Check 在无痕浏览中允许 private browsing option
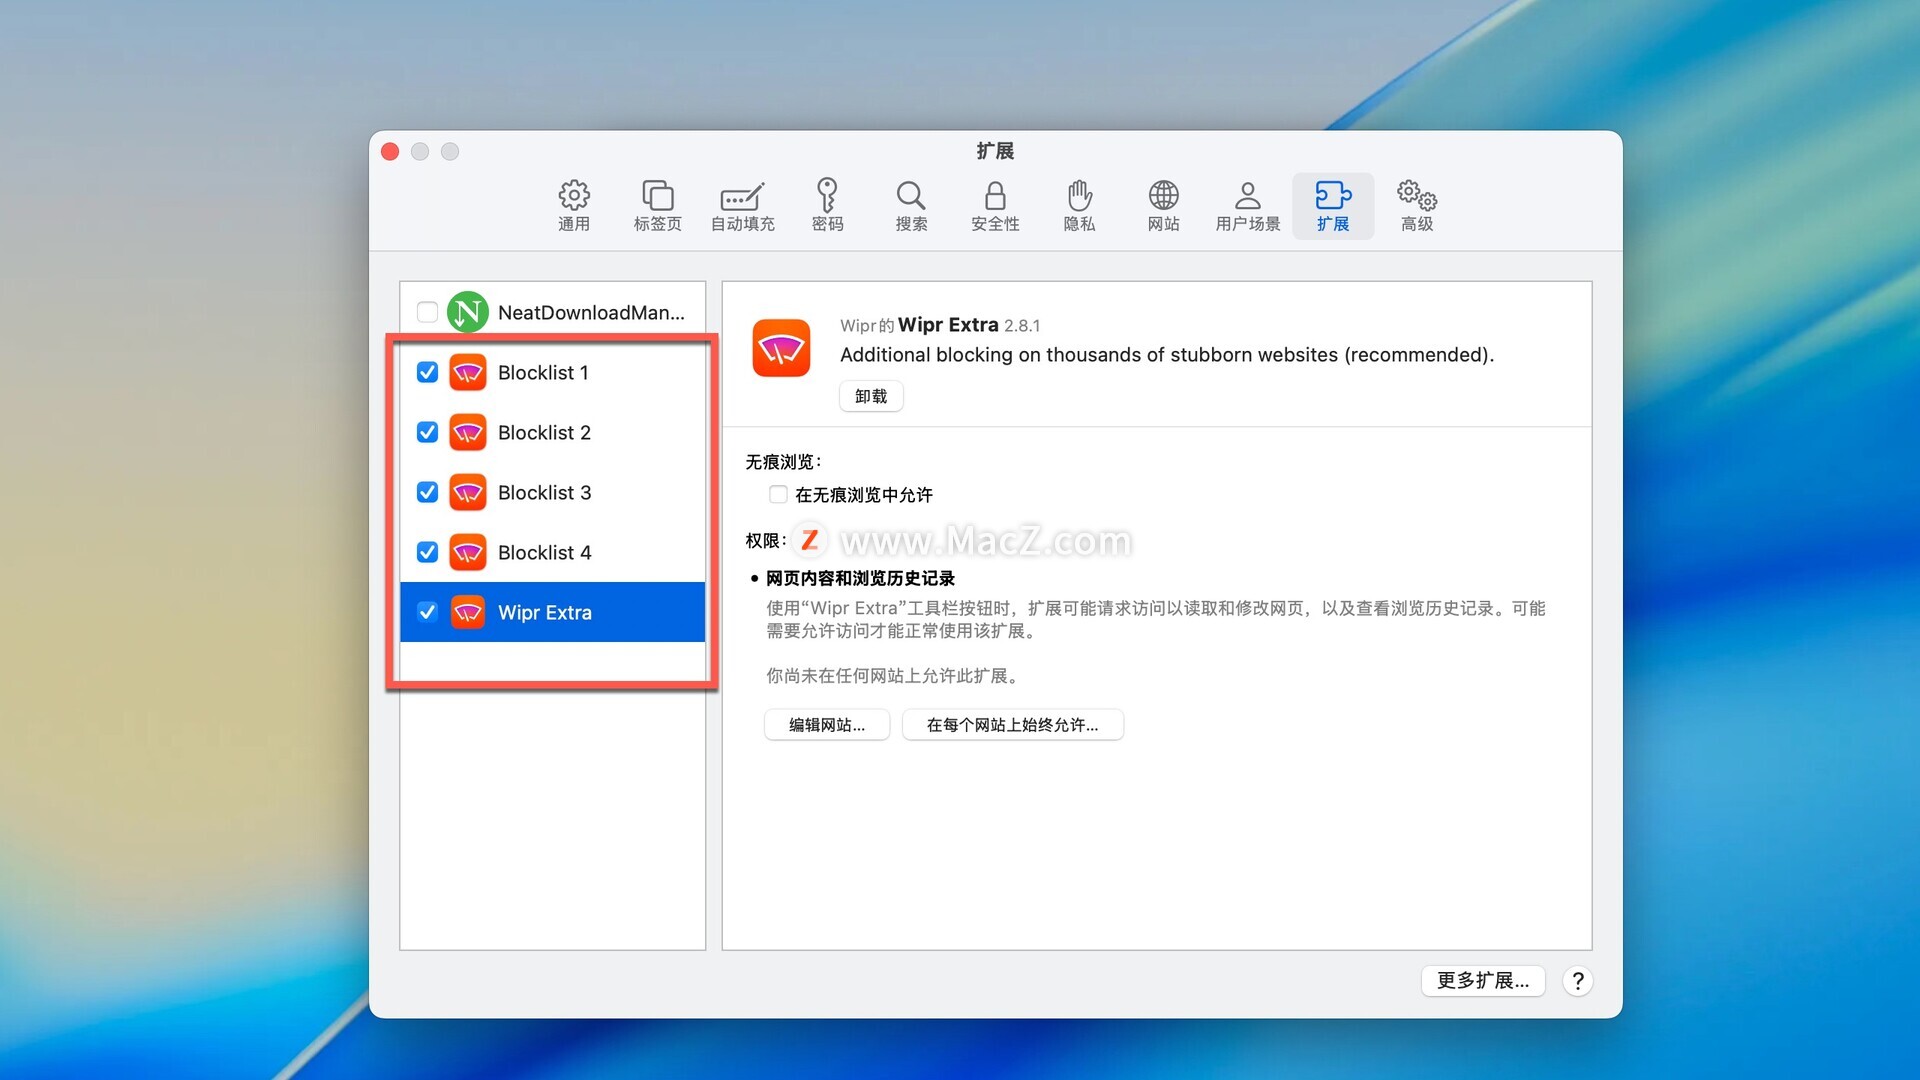The height and width of the screenshot is (1080, 1920). coord(778,494)
